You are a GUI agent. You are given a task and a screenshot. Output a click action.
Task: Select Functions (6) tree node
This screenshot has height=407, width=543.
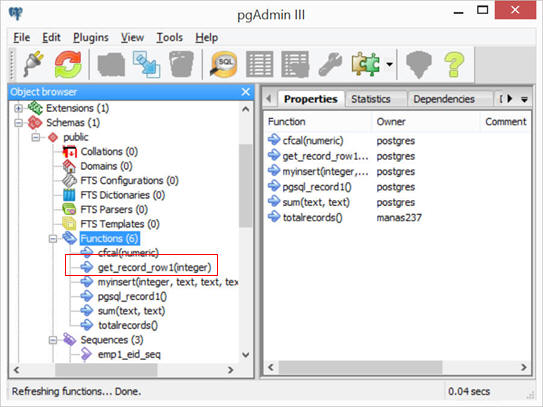point(109,239)
